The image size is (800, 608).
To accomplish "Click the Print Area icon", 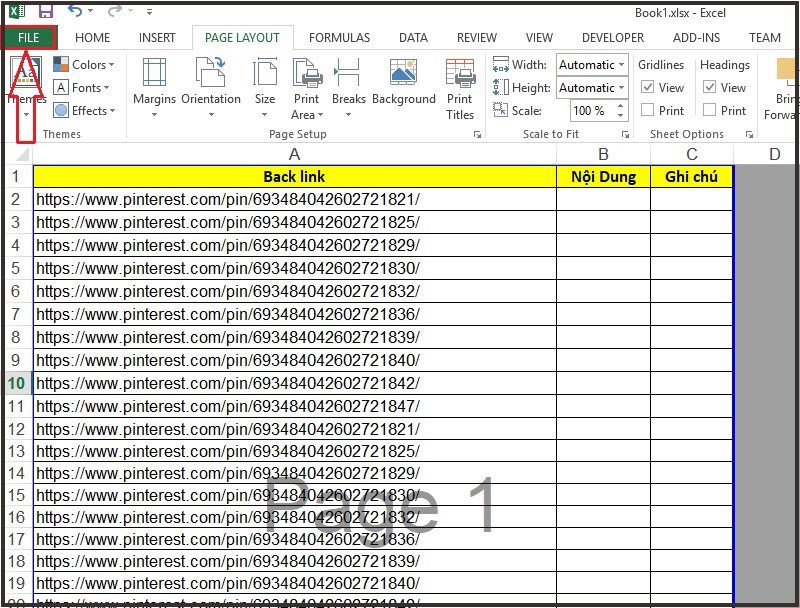I will coord(307,71).
